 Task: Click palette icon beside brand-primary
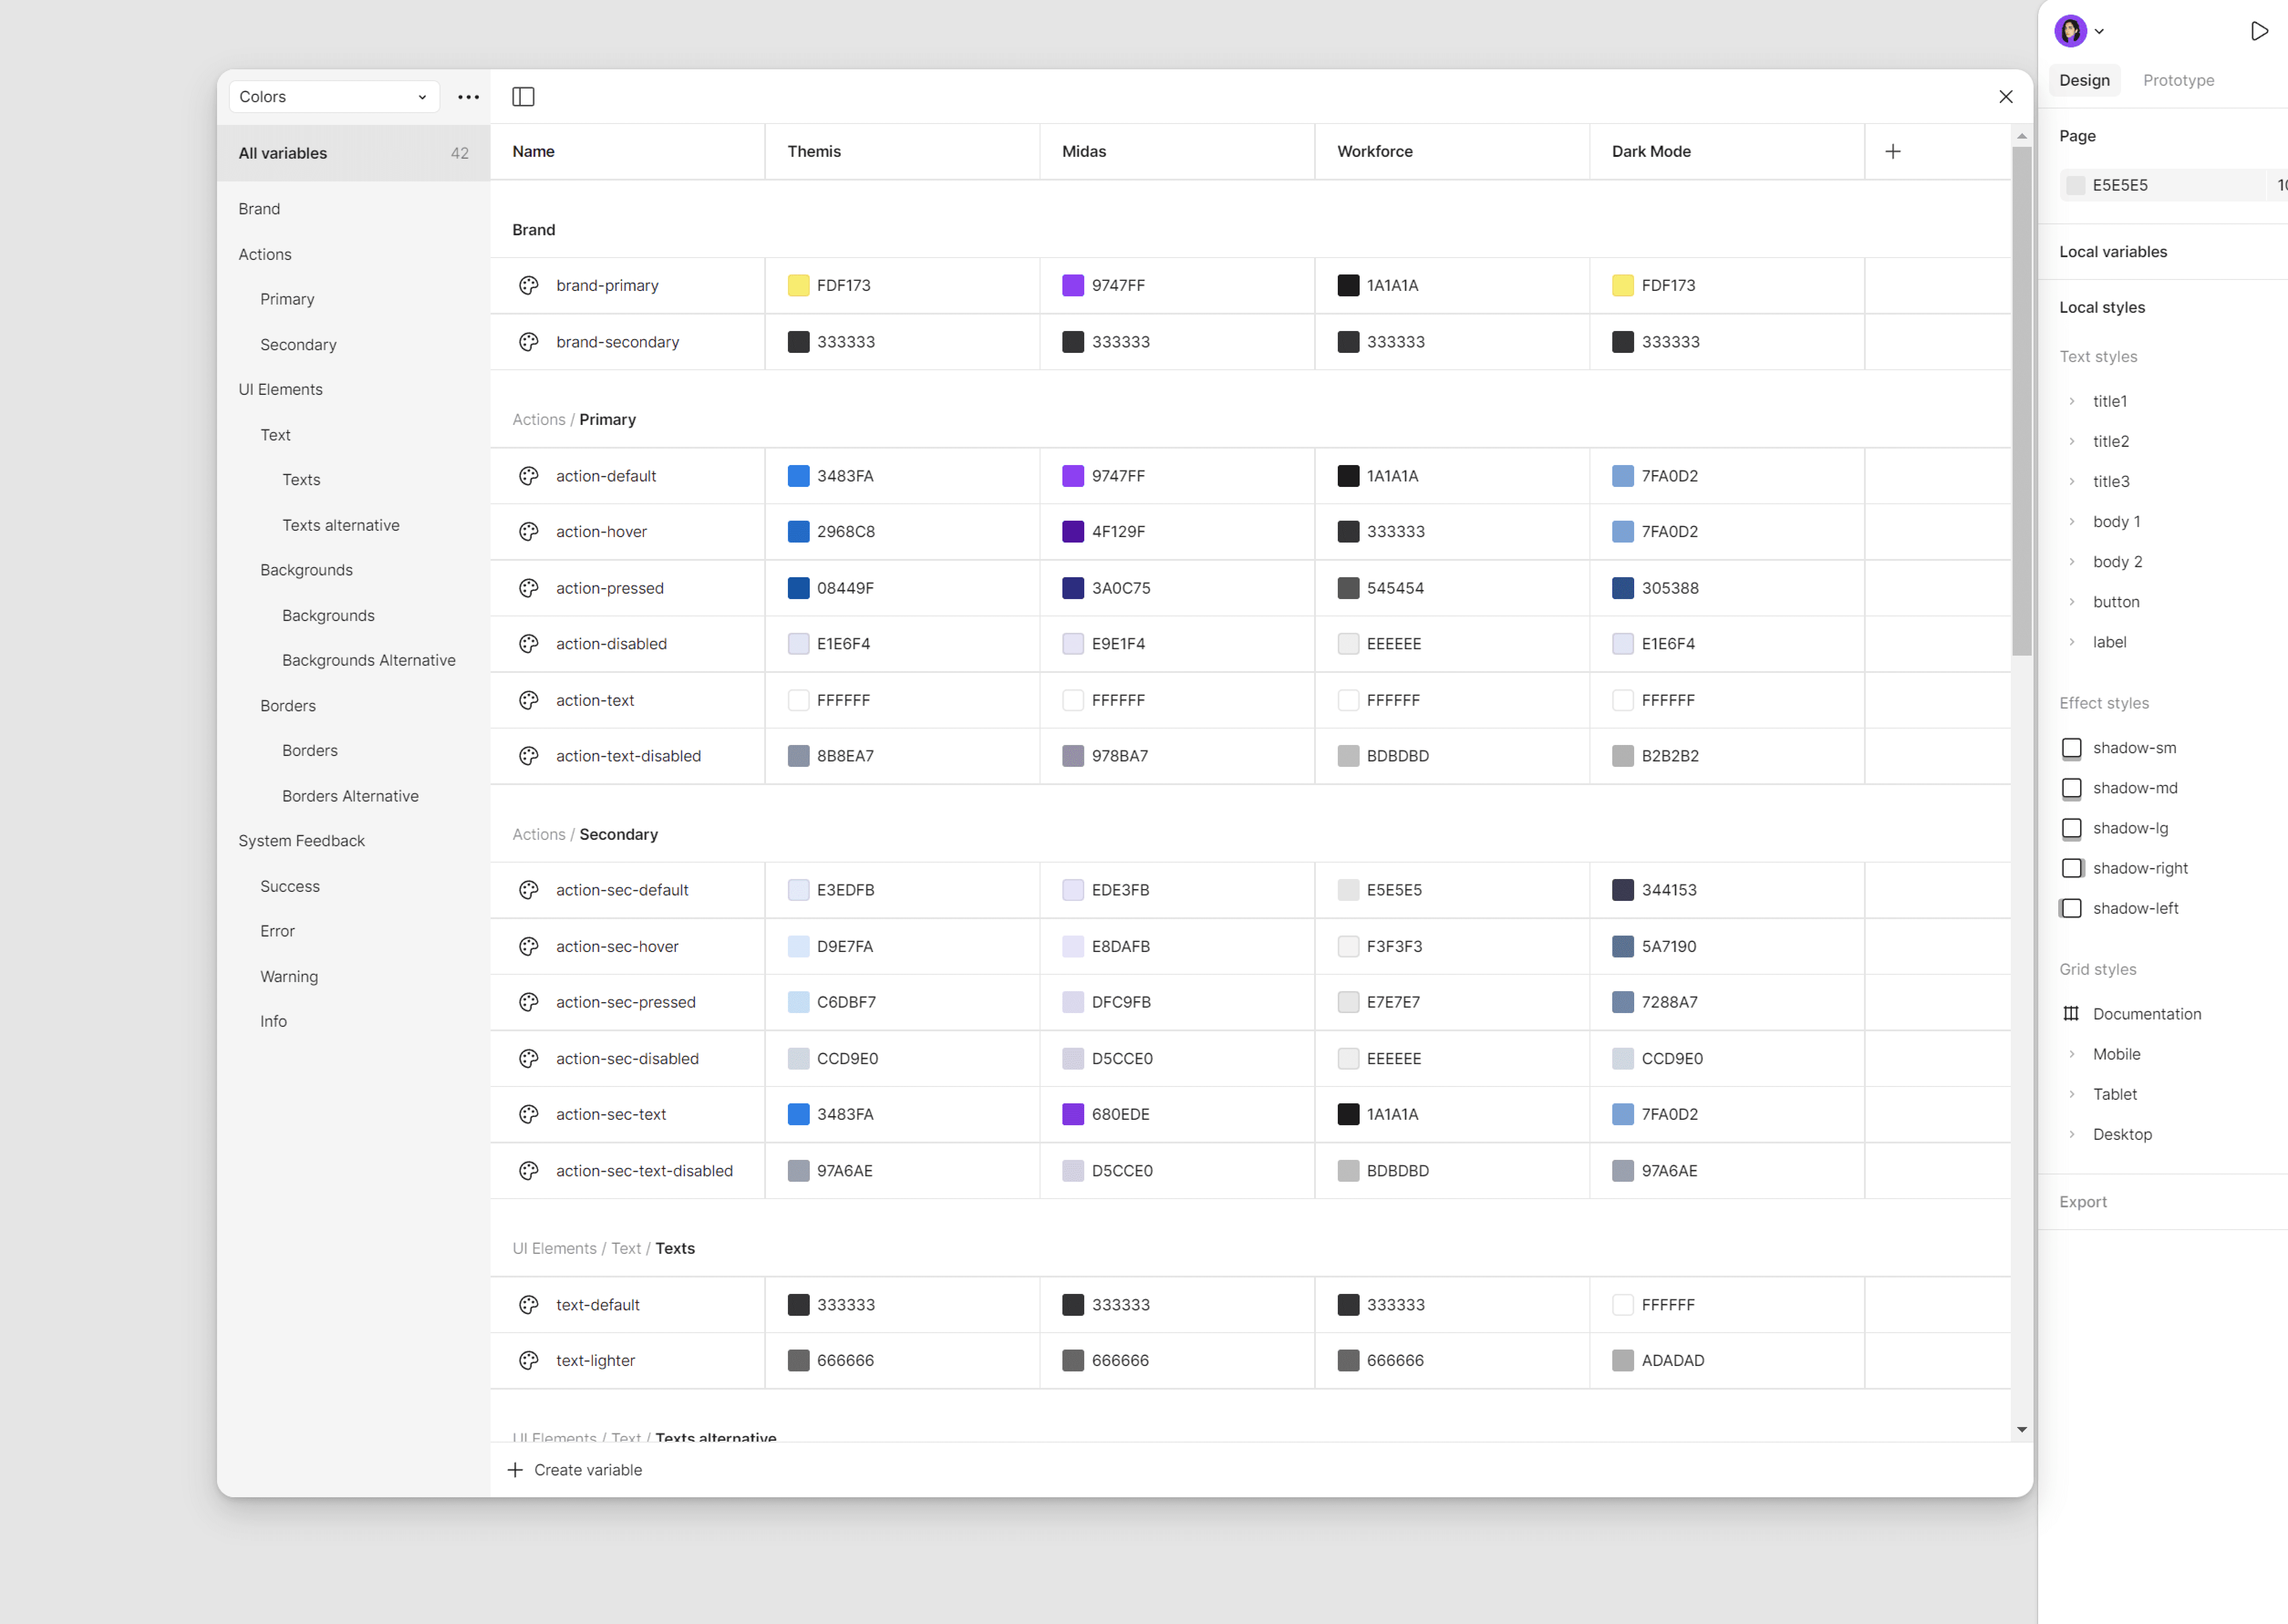pos(529,286)
